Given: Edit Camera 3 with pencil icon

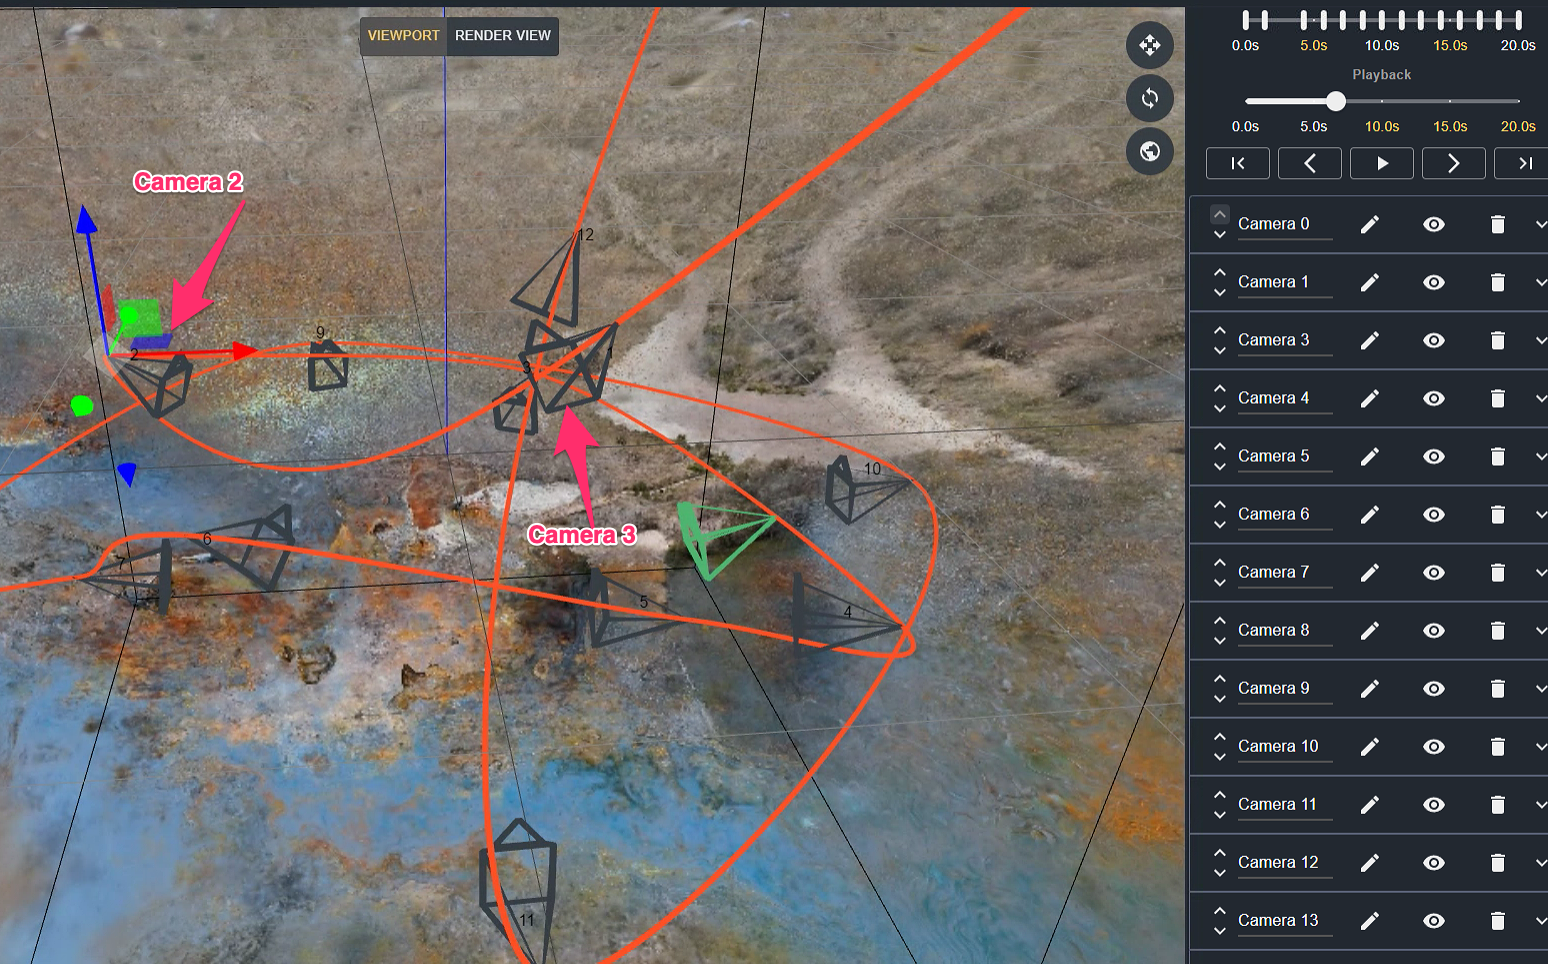Looking at the screenshot, I should click(x=1370, y=340).
